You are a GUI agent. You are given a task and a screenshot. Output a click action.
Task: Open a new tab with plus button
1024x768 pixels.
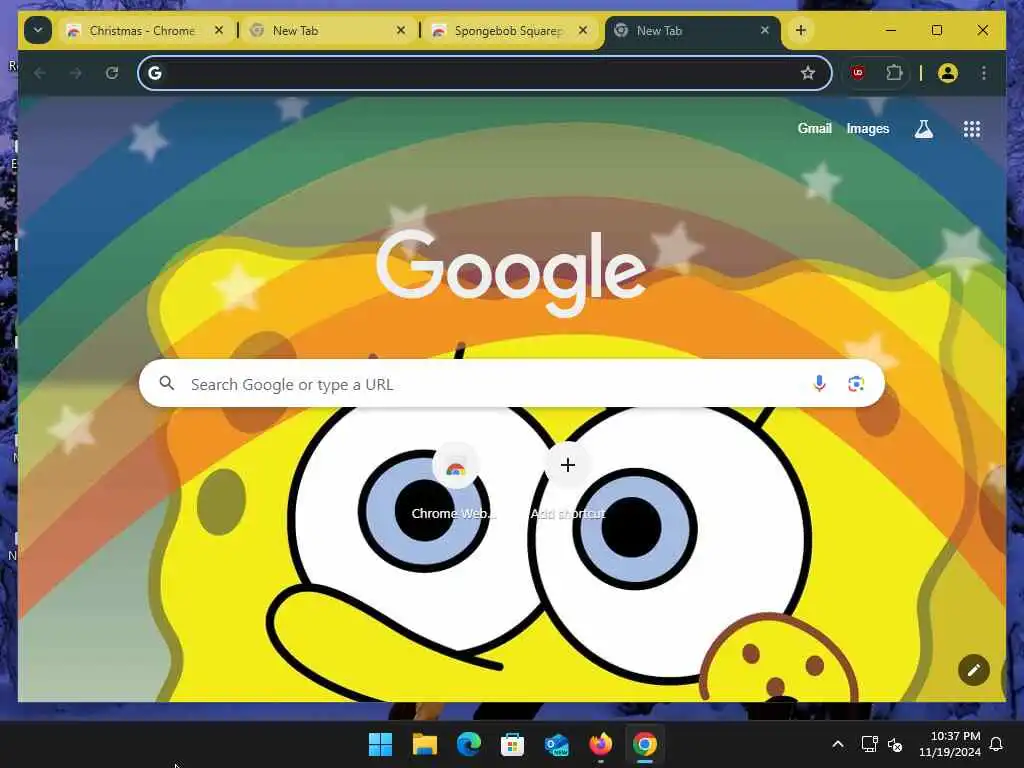pos(801,30)
